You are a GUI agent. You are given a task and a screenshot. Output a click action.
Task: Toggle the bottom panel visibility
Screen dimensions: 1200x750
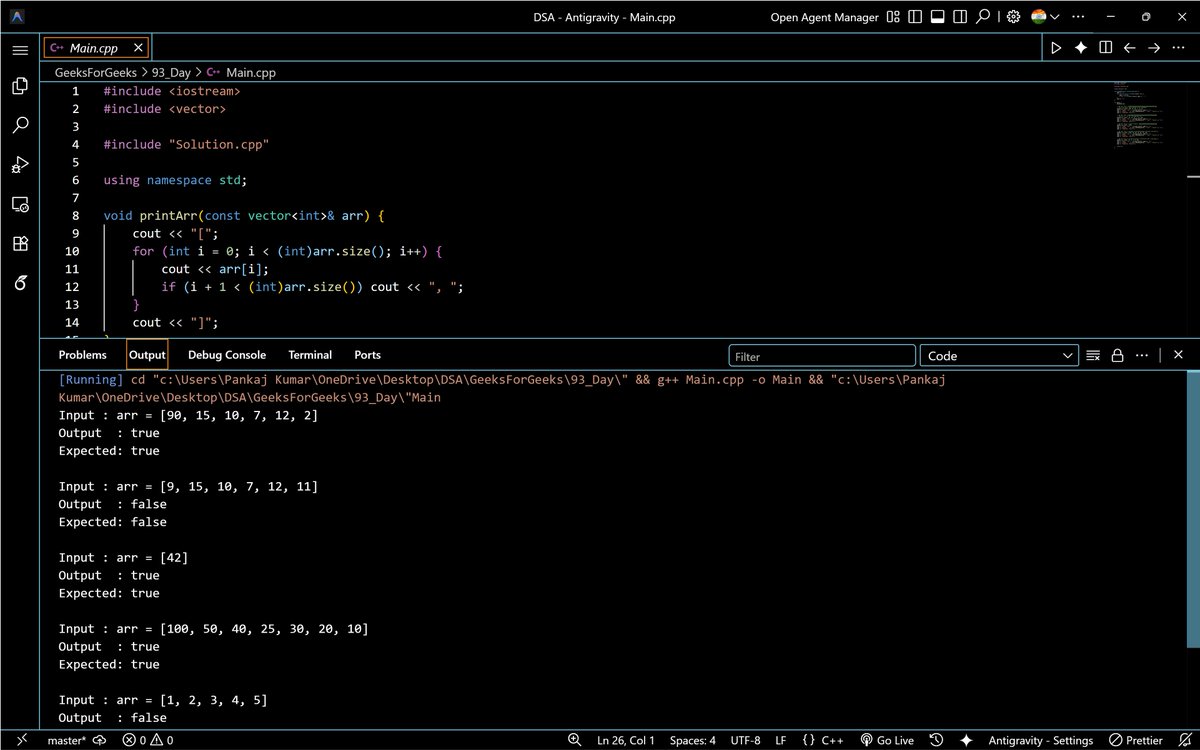click(938, 17)
